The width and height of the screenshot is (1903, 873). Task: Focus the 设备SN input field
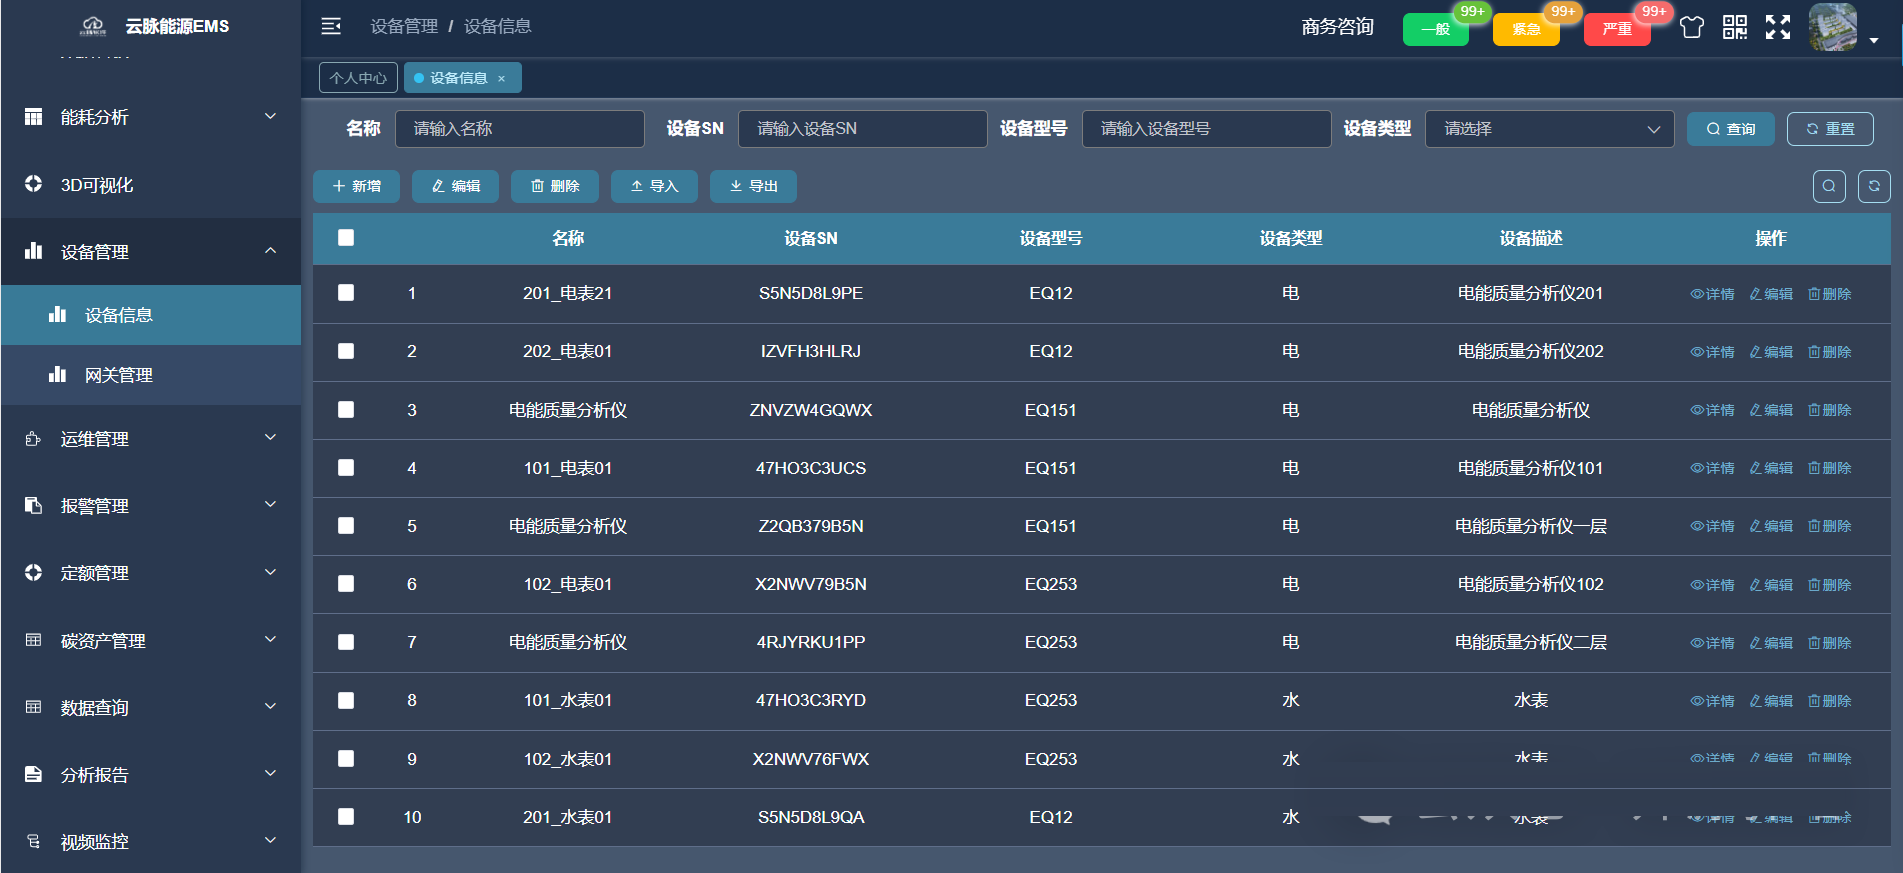pos(862,129)
